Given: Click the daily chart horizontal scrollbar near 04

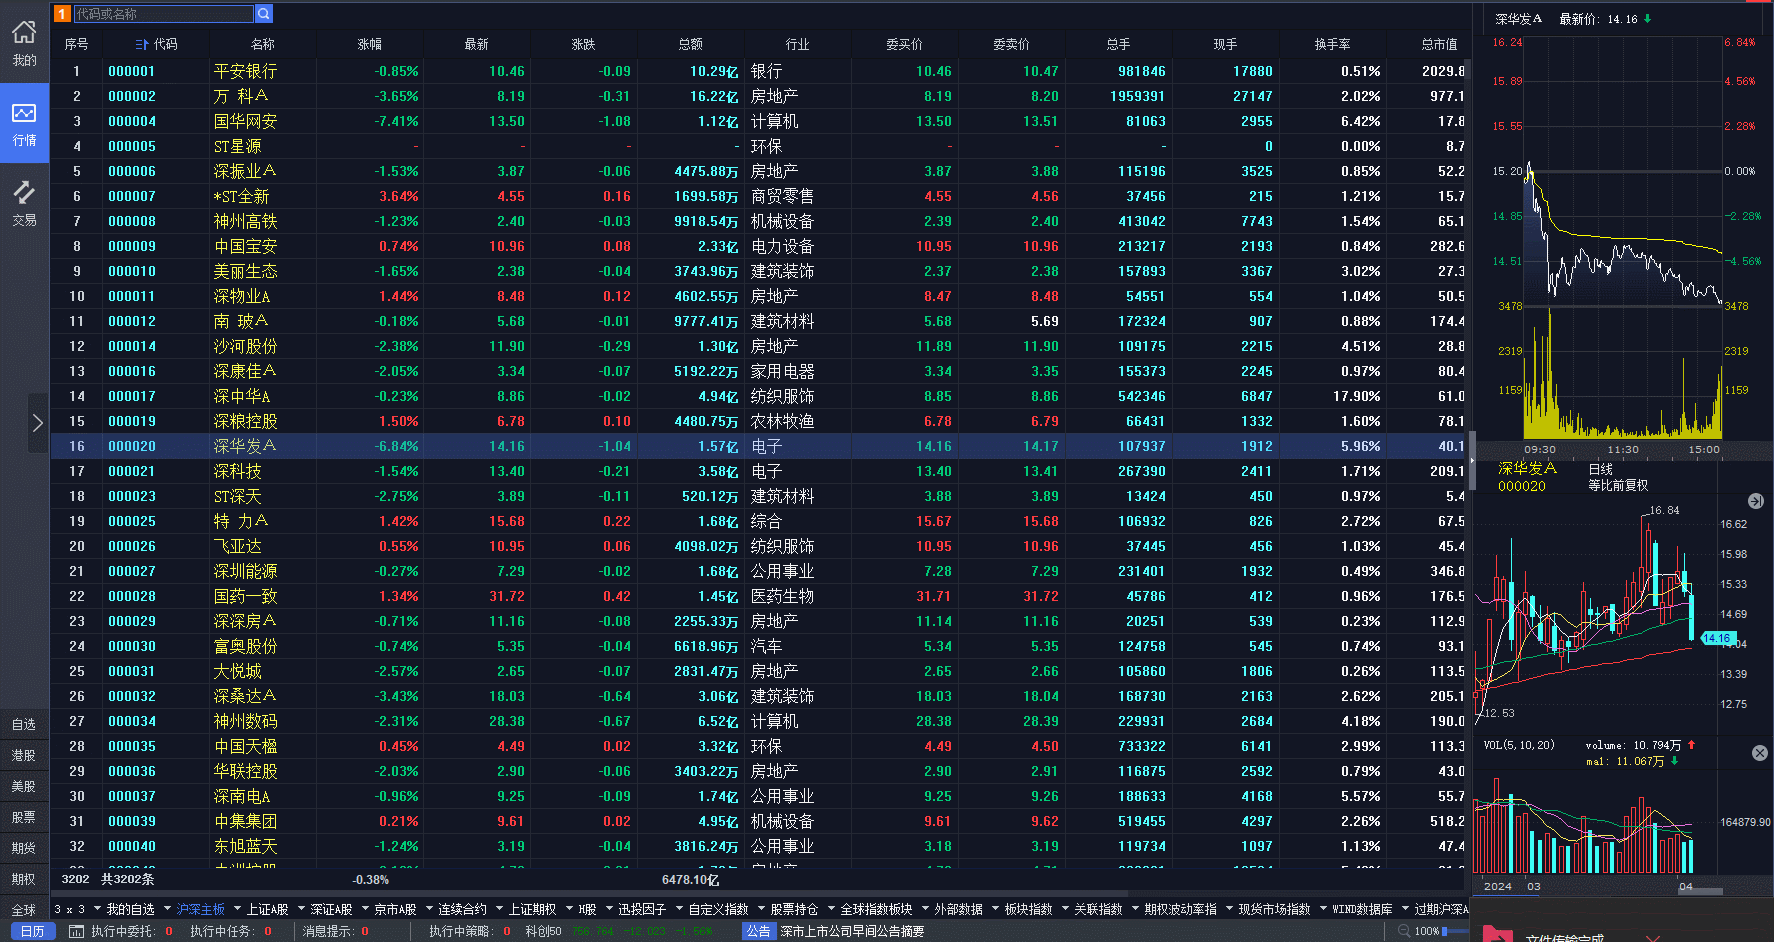Looking at the screenshot, I should 1700,891.
